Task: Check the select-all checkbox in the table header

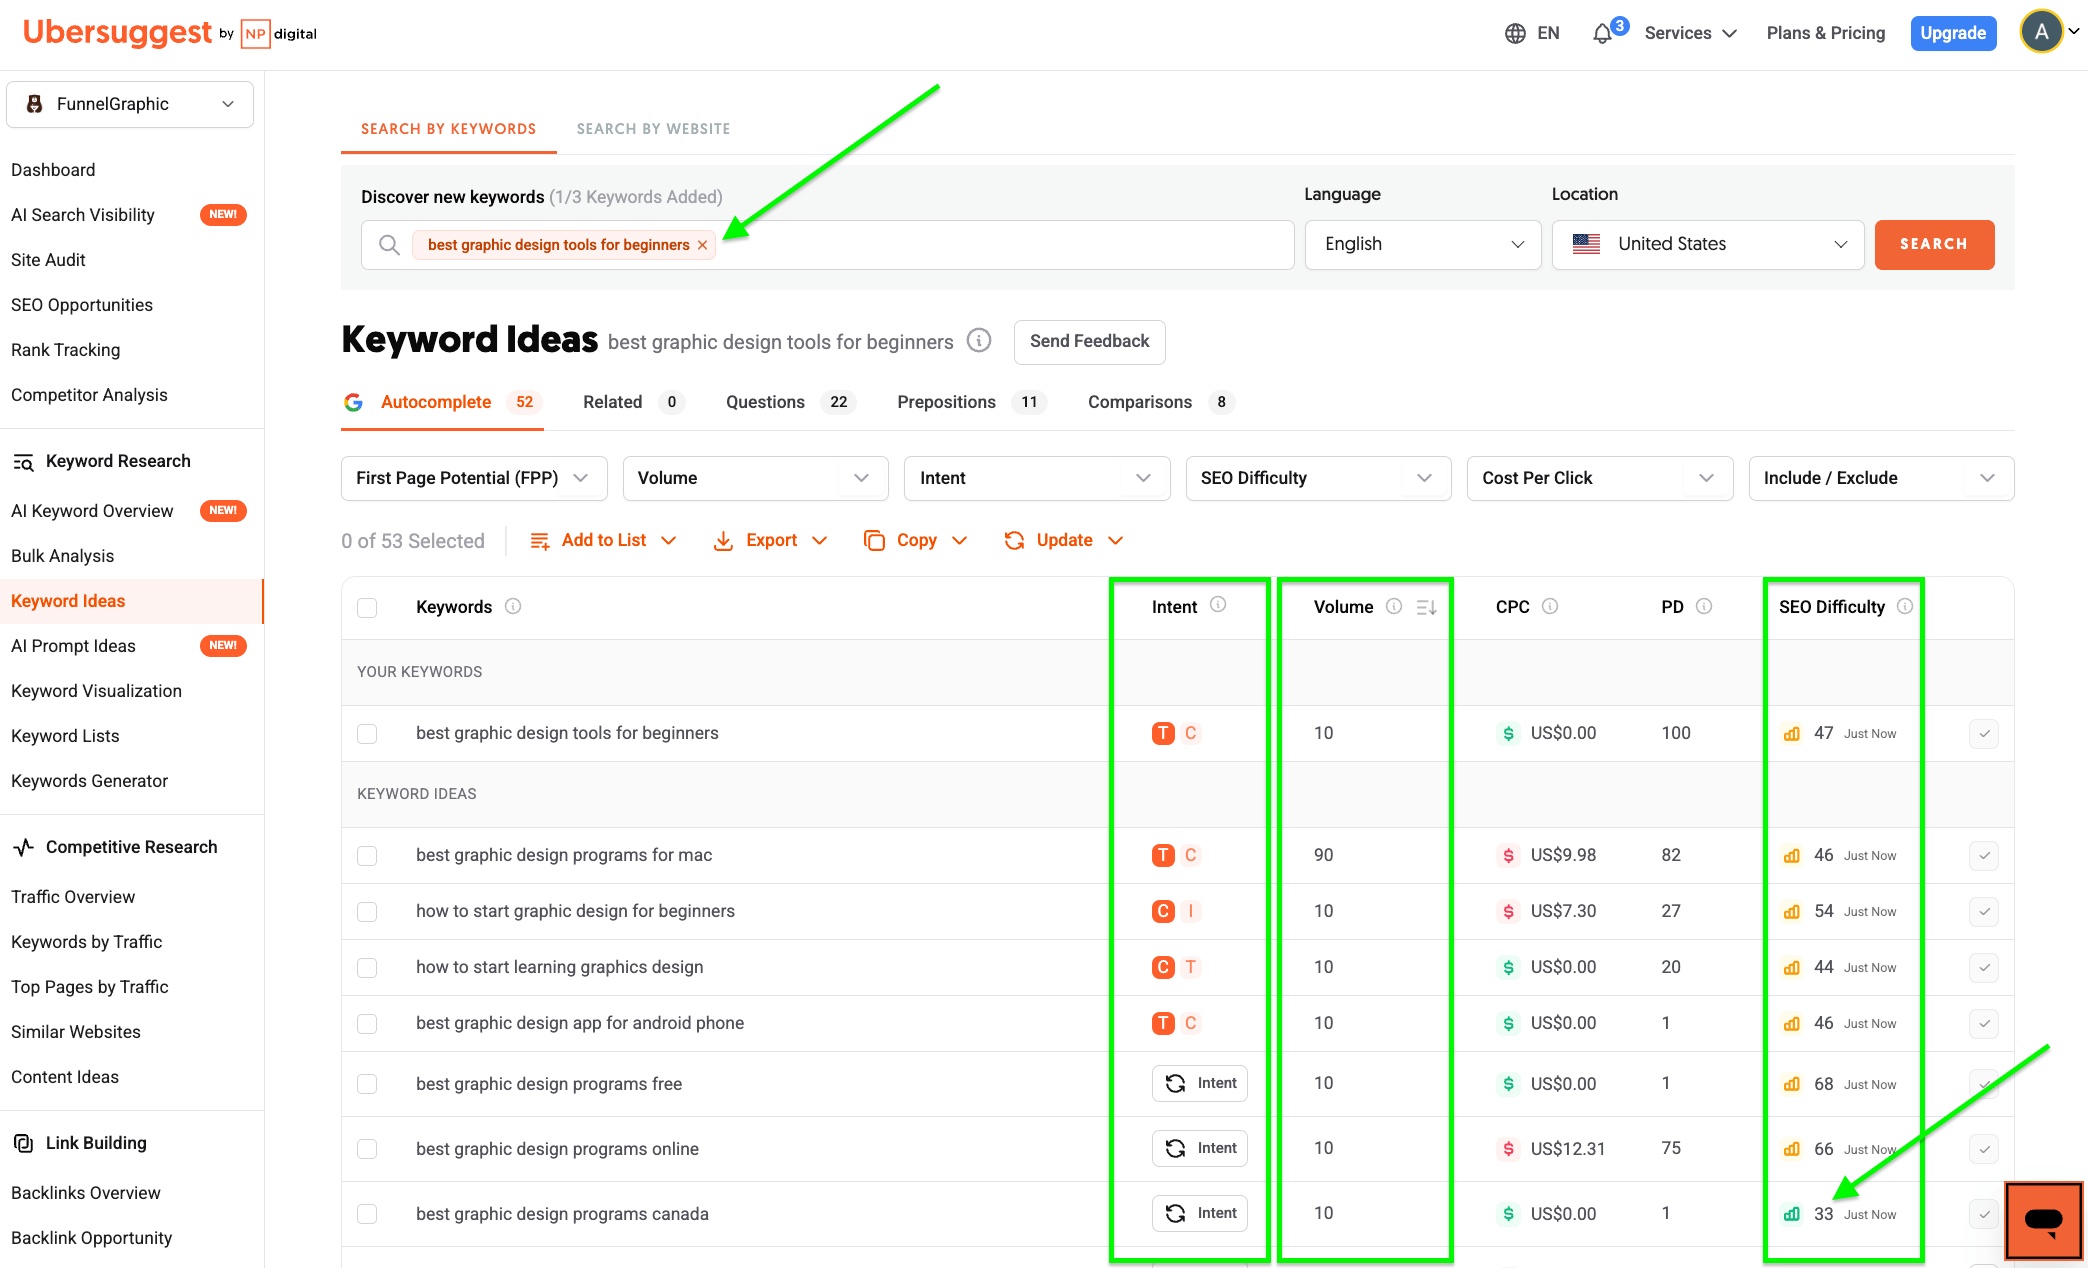Action: pyautogui.click(x=367, y=607)
